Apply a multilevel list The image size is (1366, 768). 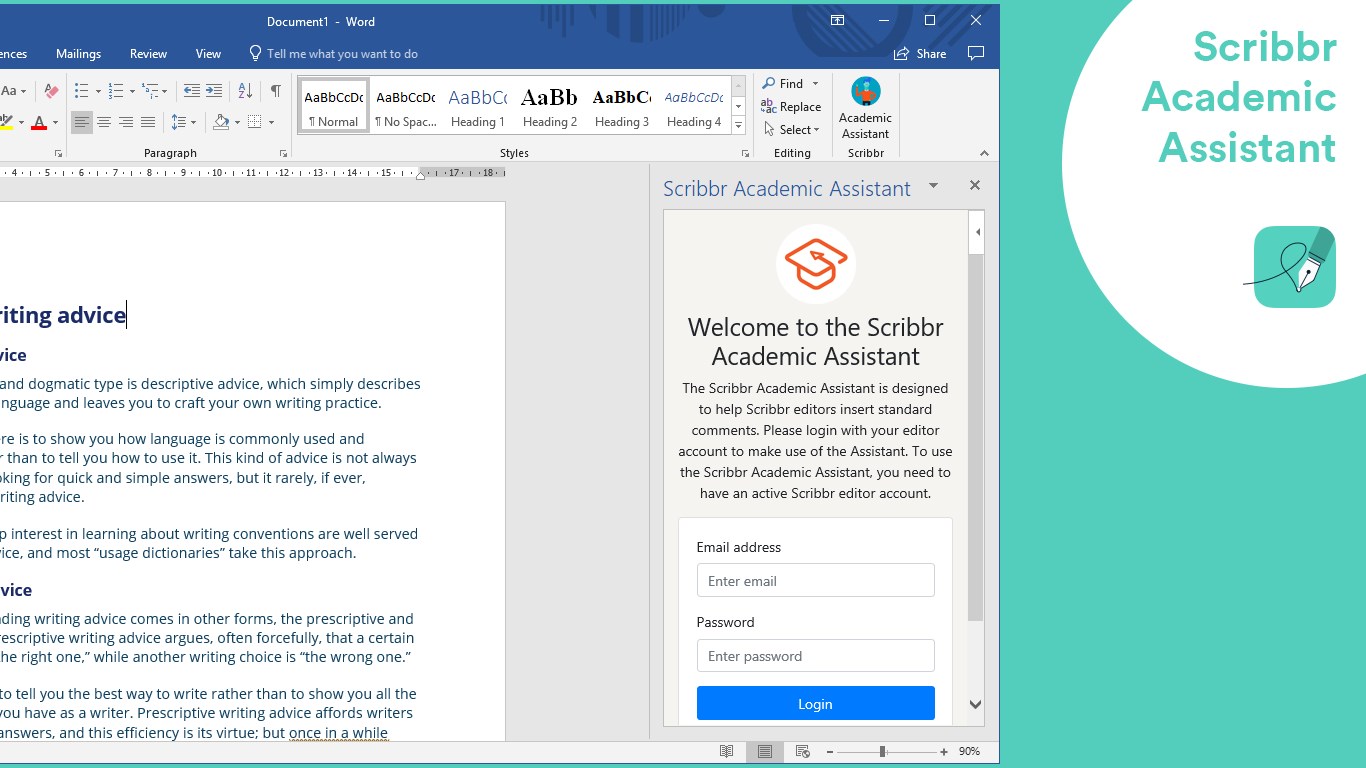150,91
